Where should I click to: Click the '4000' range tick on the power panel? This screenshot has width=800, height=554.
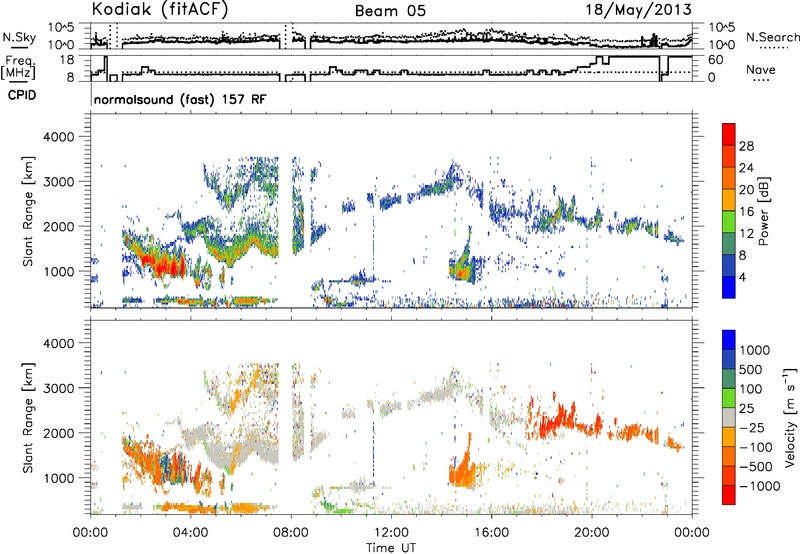click(x=59, y=137)
